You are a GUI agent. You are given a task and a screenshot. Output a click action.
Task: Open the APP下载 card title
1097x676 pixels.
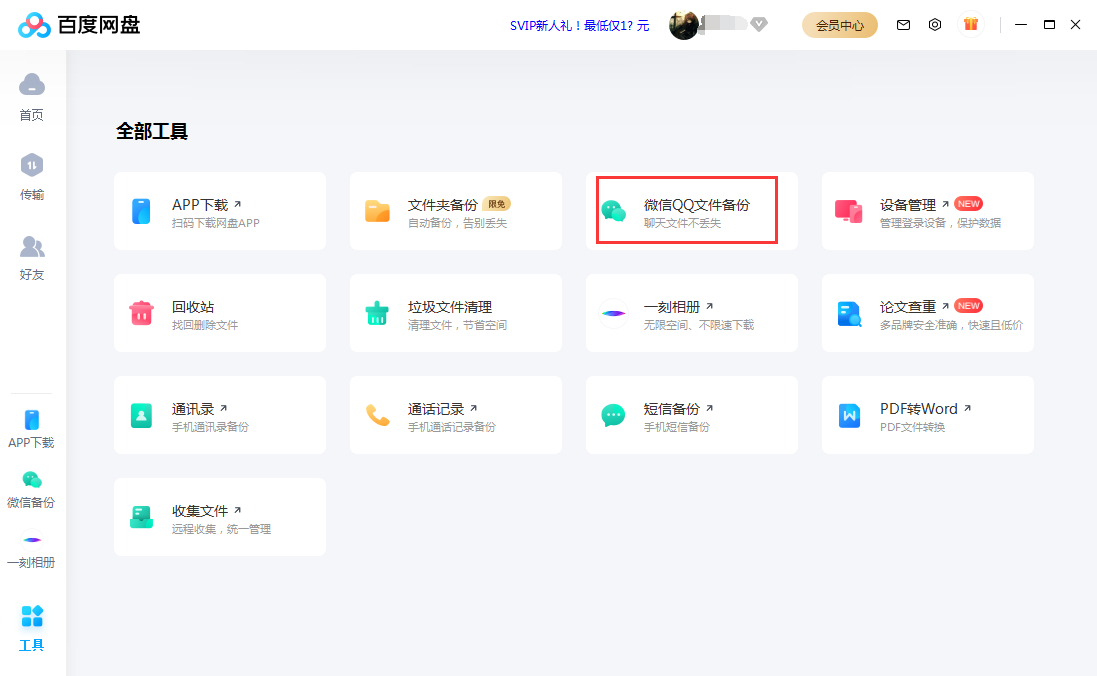[x=200, y=204]
